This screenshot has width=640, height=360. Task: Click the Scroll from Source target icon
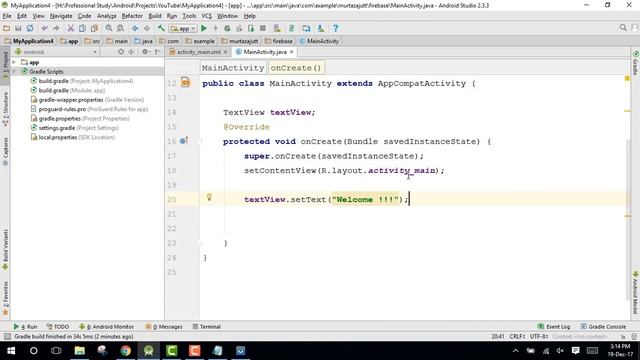121,52
